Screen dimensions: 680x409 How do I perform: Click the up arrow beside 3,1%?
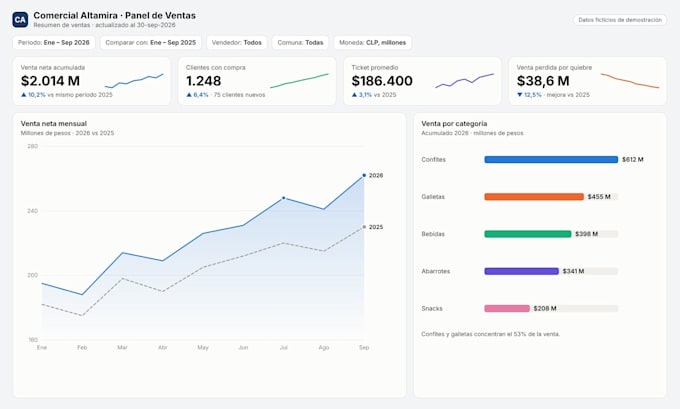coord(354,95)
